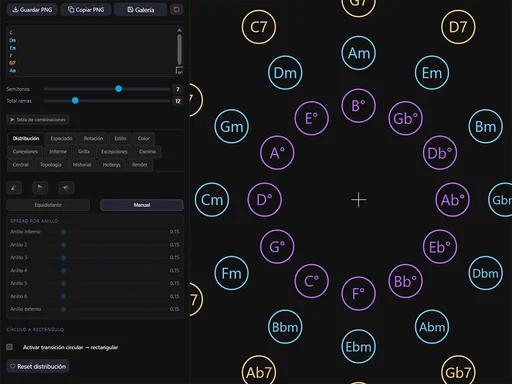Click the F° diminished chord node
The width and height of the screenshot is (512, 384).
(x=359, y=294)
